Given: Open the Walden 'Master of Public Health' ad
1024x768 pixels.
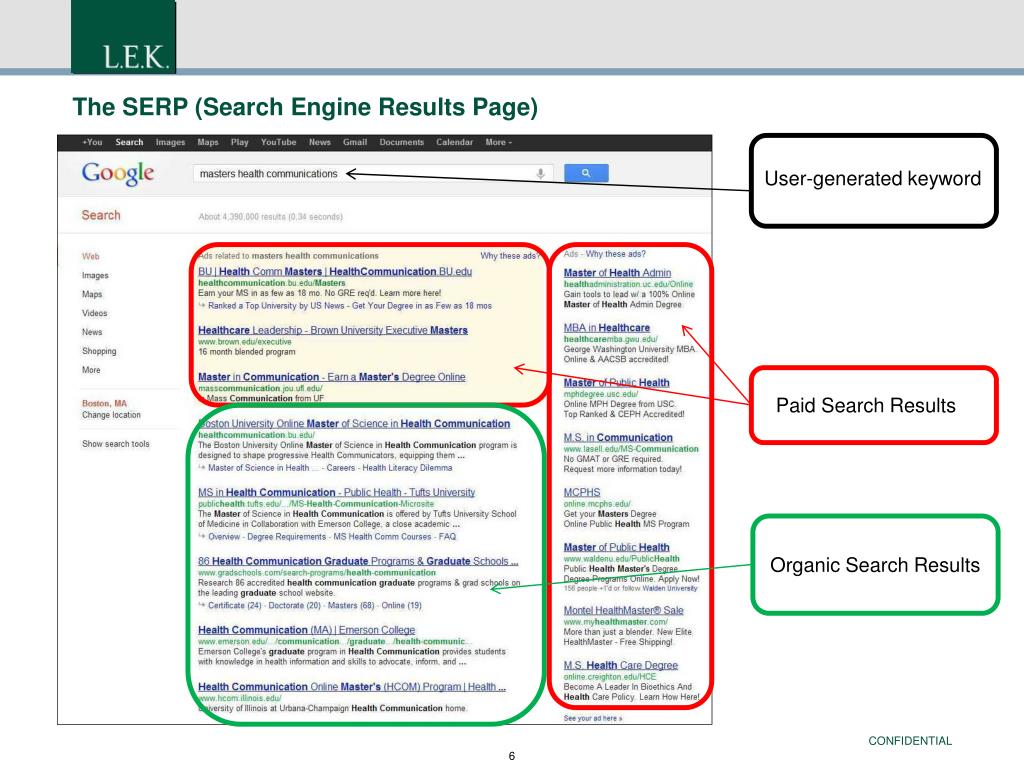Looking at the screenshot, I should 616,547.
